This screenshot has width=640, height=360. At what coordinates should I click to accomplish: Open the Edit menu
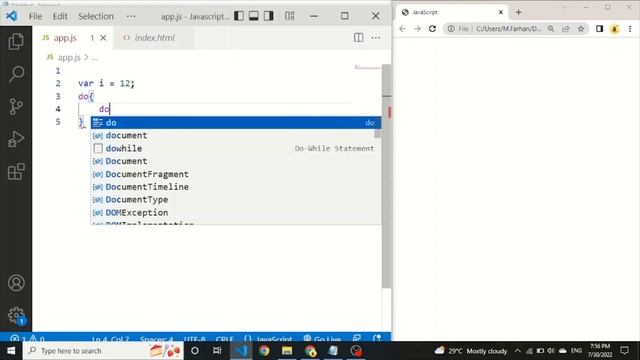tap(60, 16)
